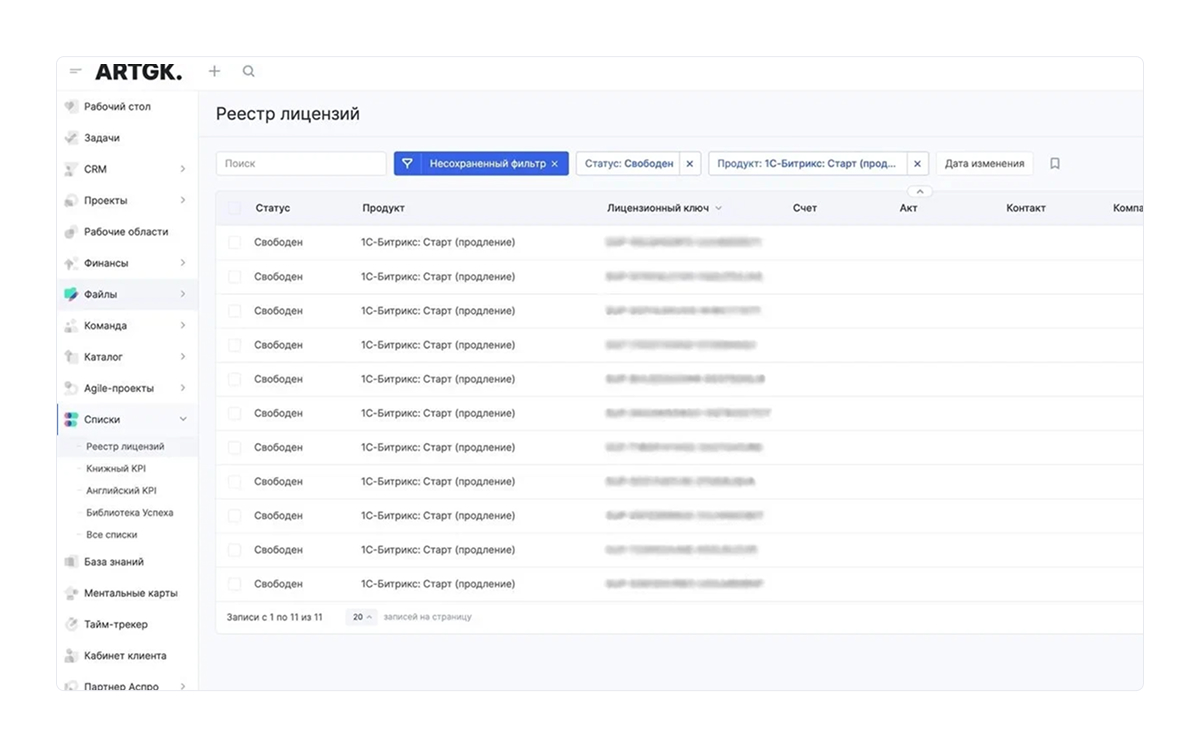Click the Списки sidebar icon
The height and width of the screenshot is (748, 1200).
pyautogui.click(x=71, y=419)
